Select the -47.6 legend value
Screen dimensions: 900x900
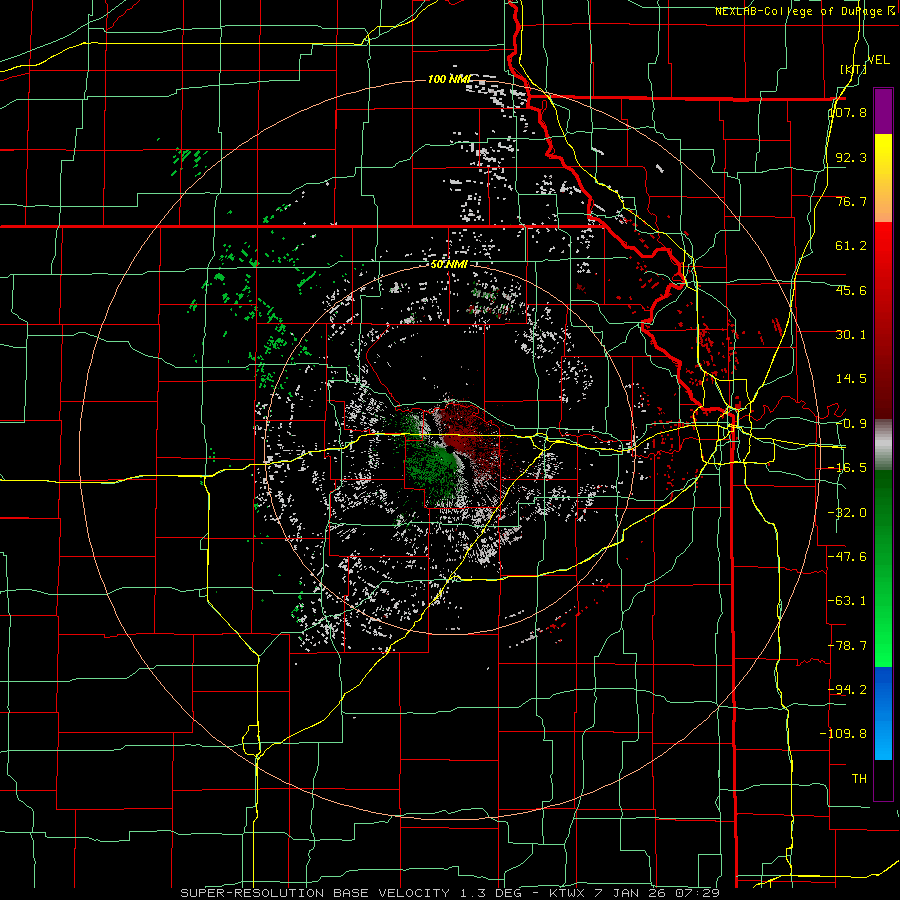(847, 557)
